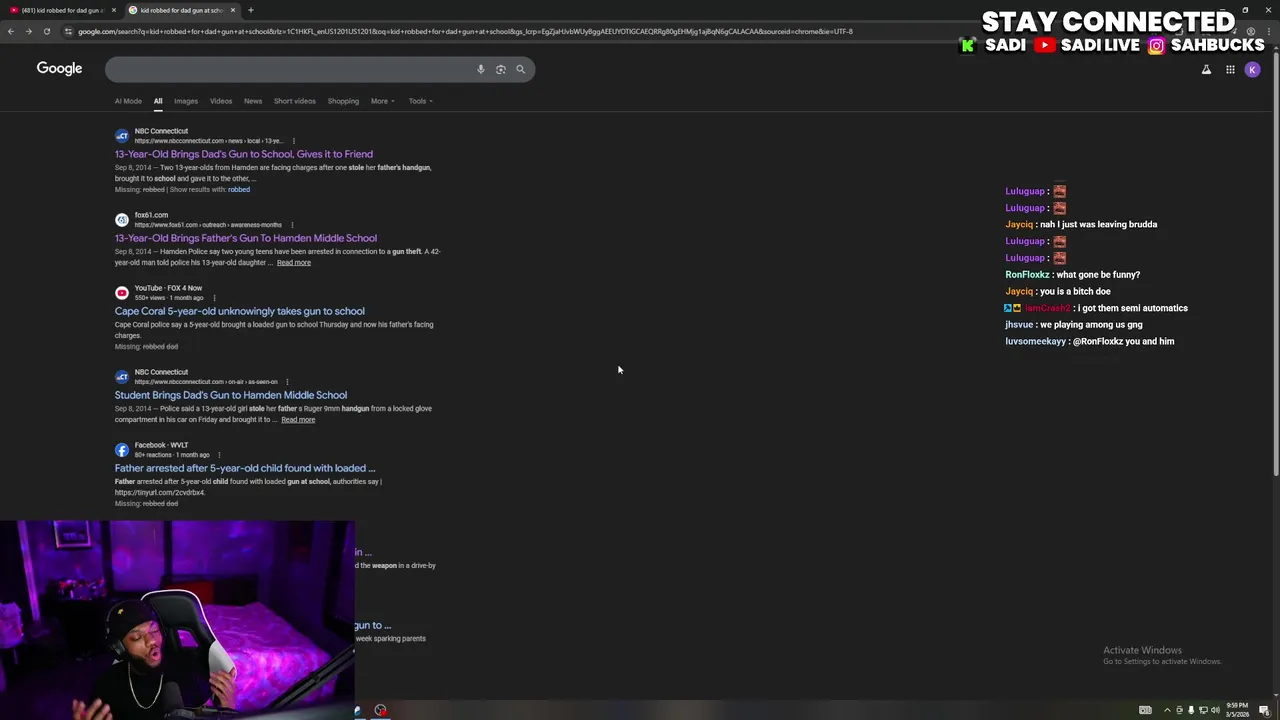Open options for first NBC Connecticut result
1280x720 pixels.
point(293,141)
